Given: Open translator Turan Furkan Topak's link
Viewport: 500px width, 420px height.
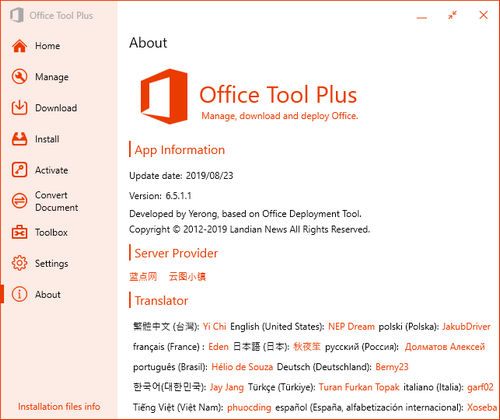Looking at the screenshot, I should click(359, 387).
